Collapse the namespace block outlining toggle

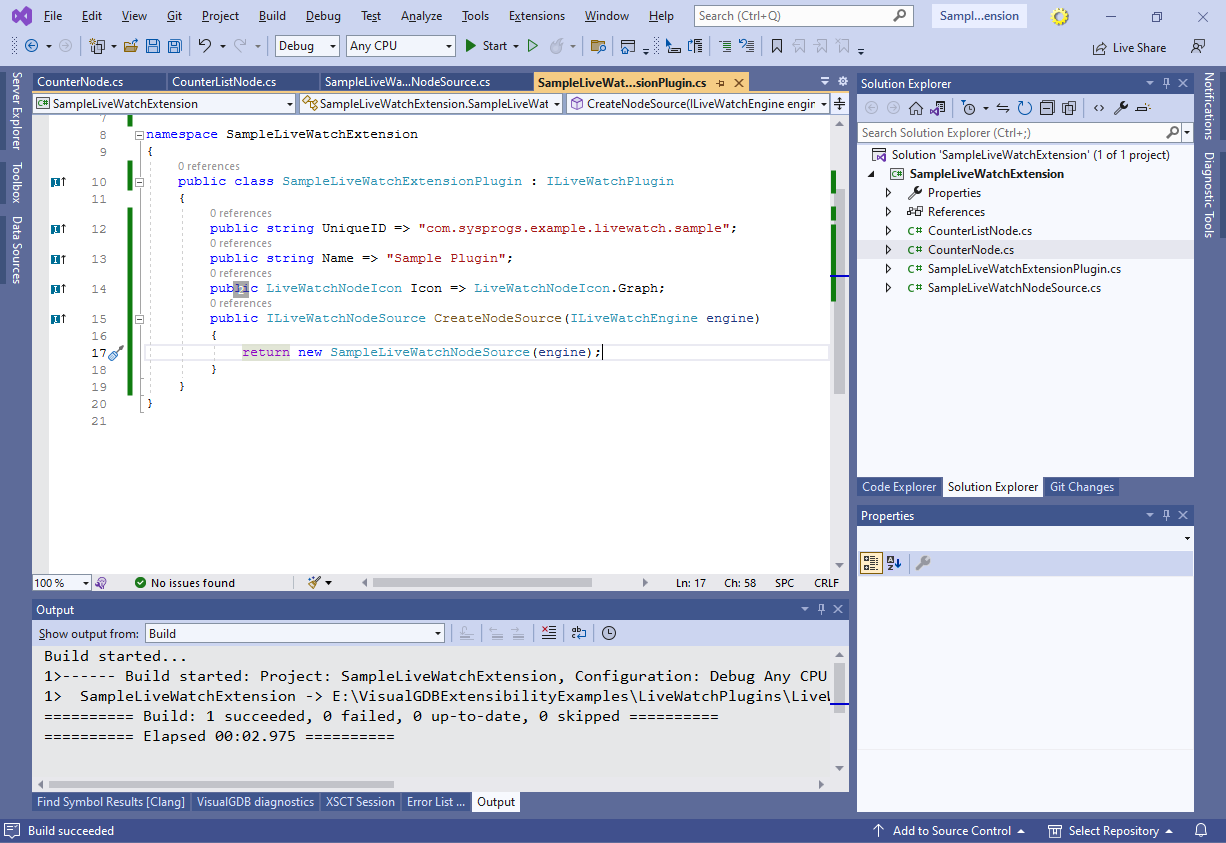point(139,134)
